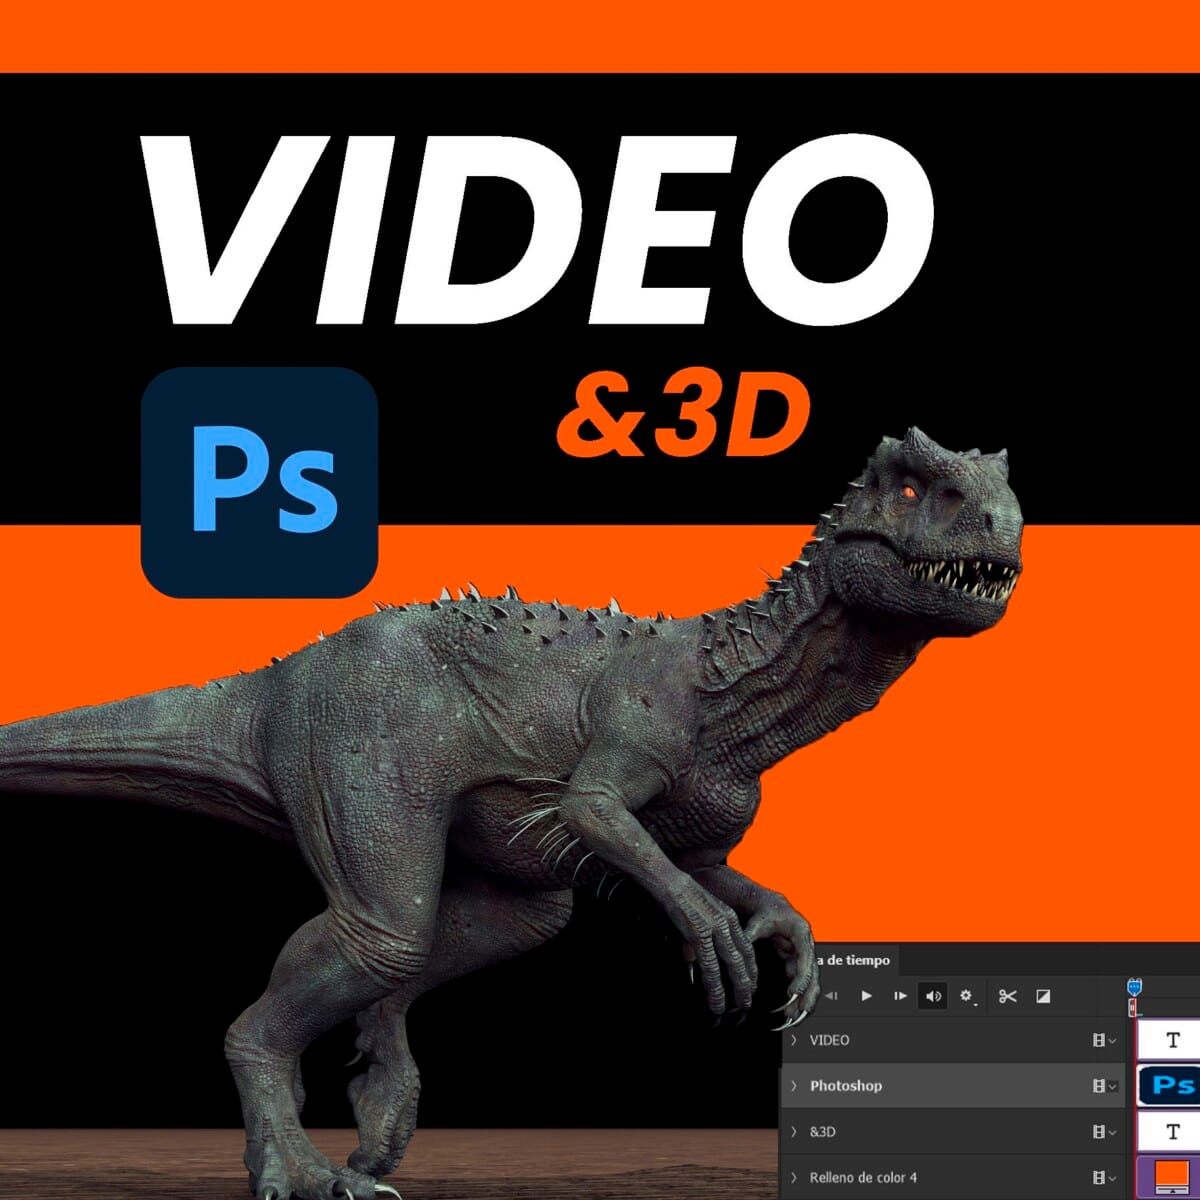
Task: Expand the Relleno de color 4 track
Action: 794,1178
